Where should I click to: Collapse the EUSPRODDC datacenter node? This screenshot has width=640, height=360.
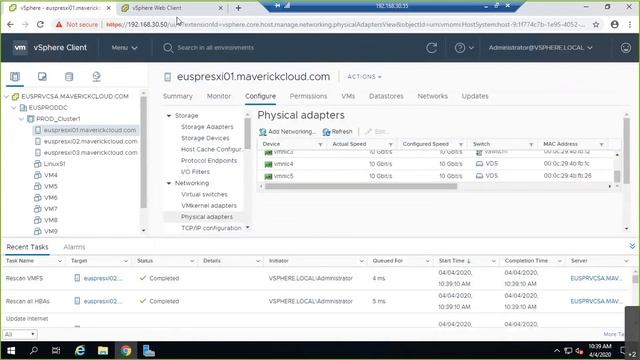pyautogui.click(x=13, y=108)
